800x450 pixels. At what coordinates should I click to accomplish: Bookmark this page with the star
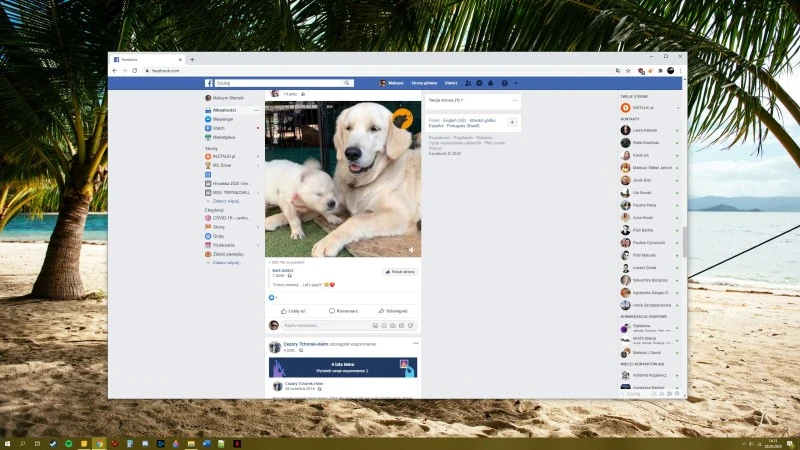click(628, 70)
